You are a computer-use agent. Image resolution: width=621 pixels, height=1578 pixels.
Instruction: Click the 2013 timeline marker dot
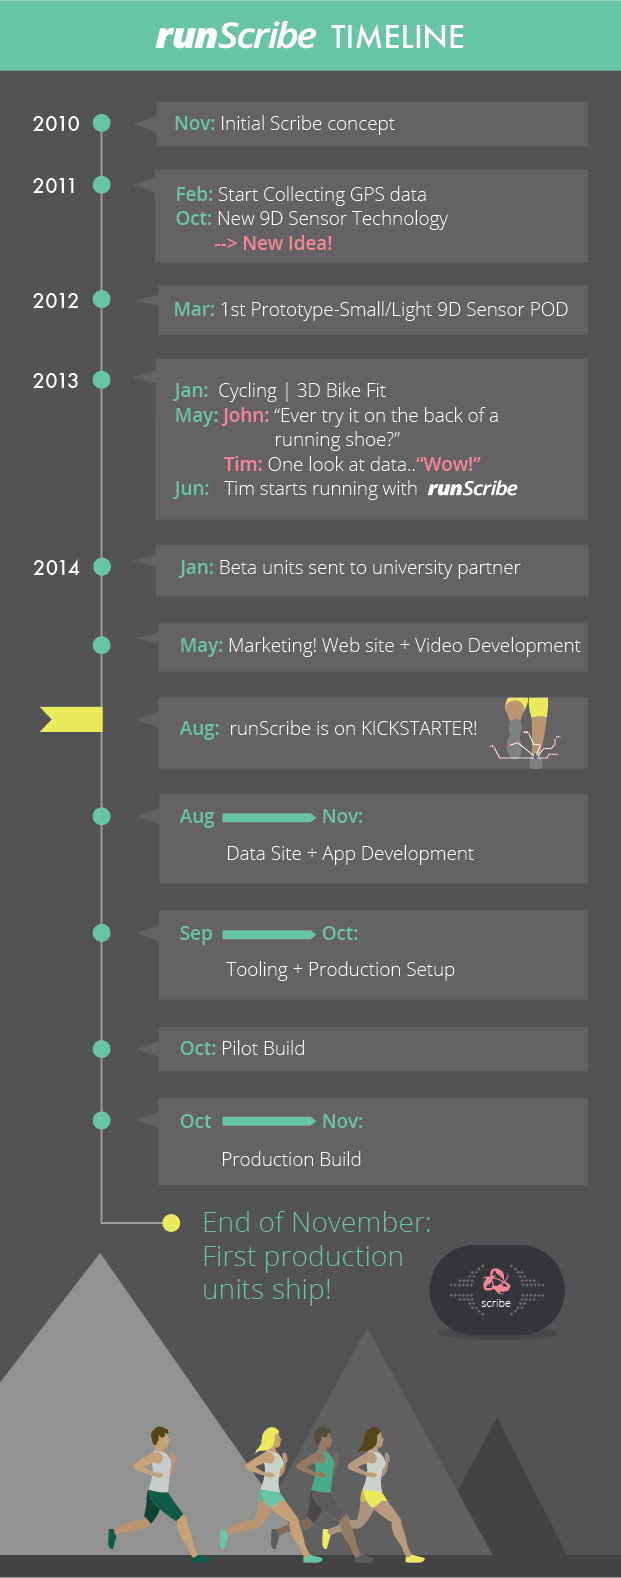tap(101, 380)
